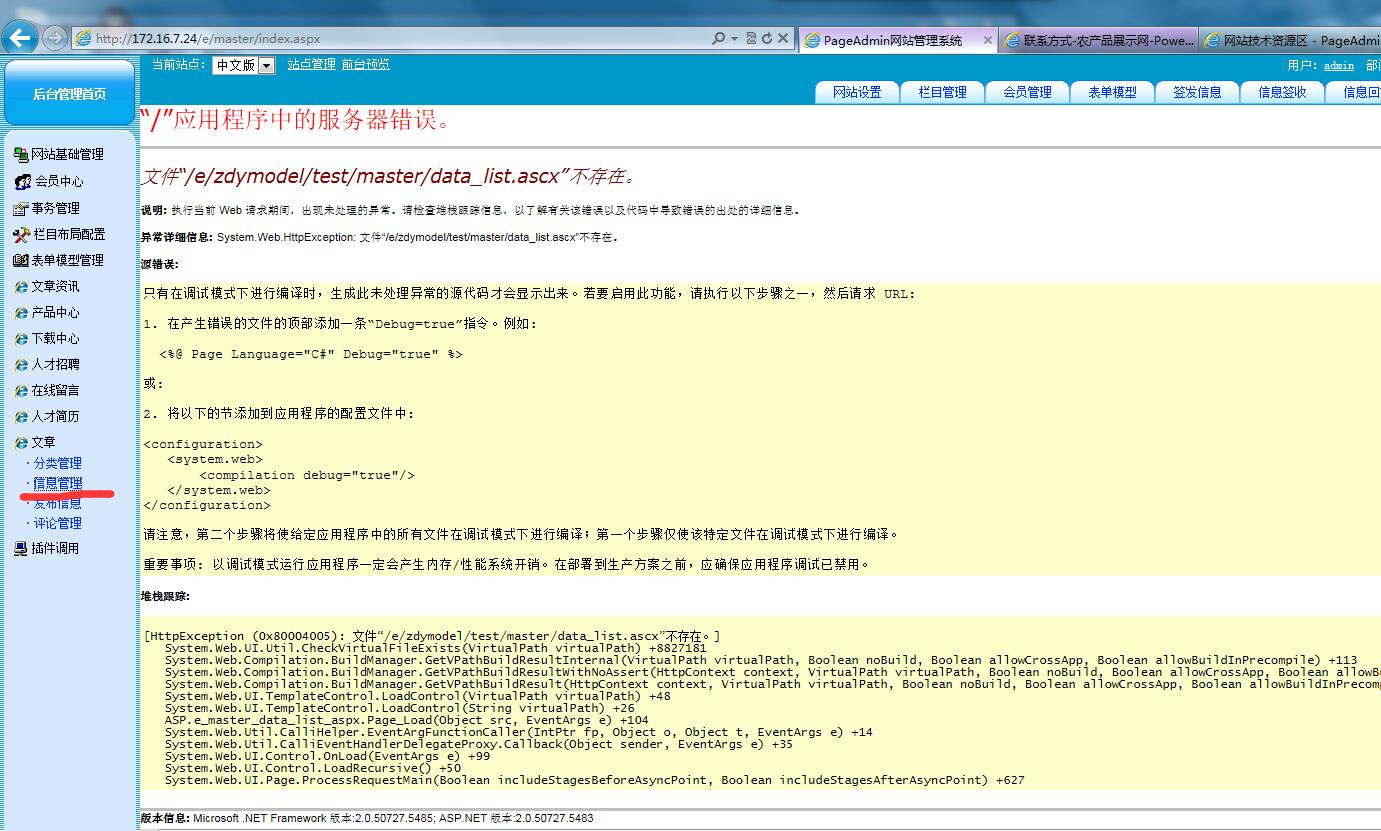Open 会员中心 in the sidebar
This screenshot has height=831, width=1381.
(59, 181)
